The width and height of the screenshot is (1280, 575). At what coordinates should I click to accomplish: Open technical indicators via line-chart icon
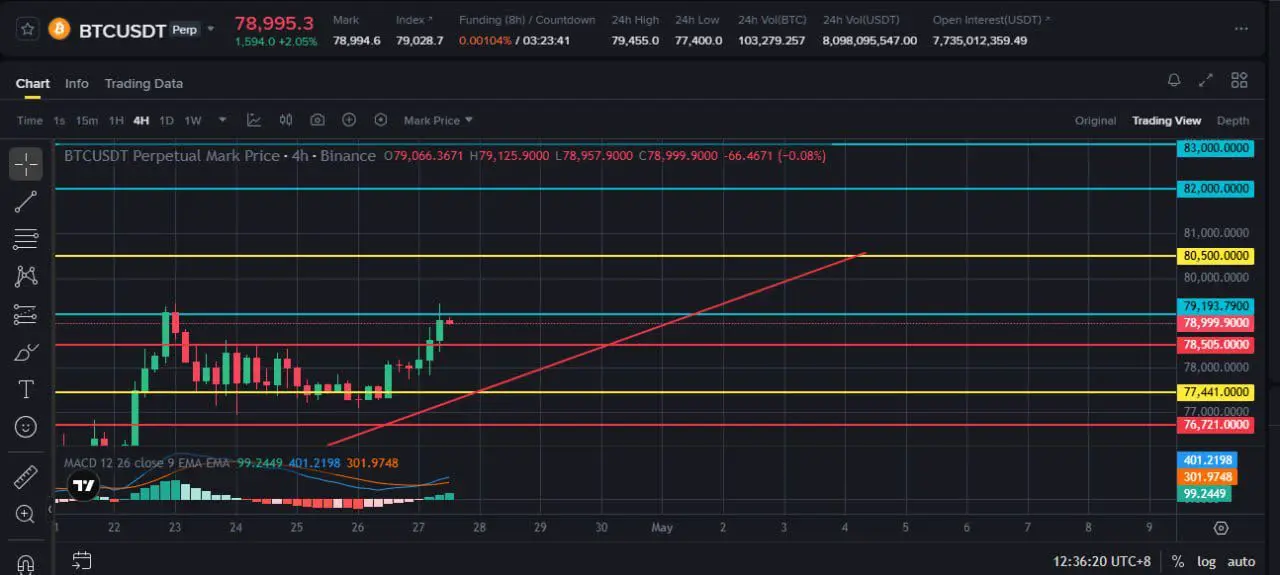tap(254, 120)
